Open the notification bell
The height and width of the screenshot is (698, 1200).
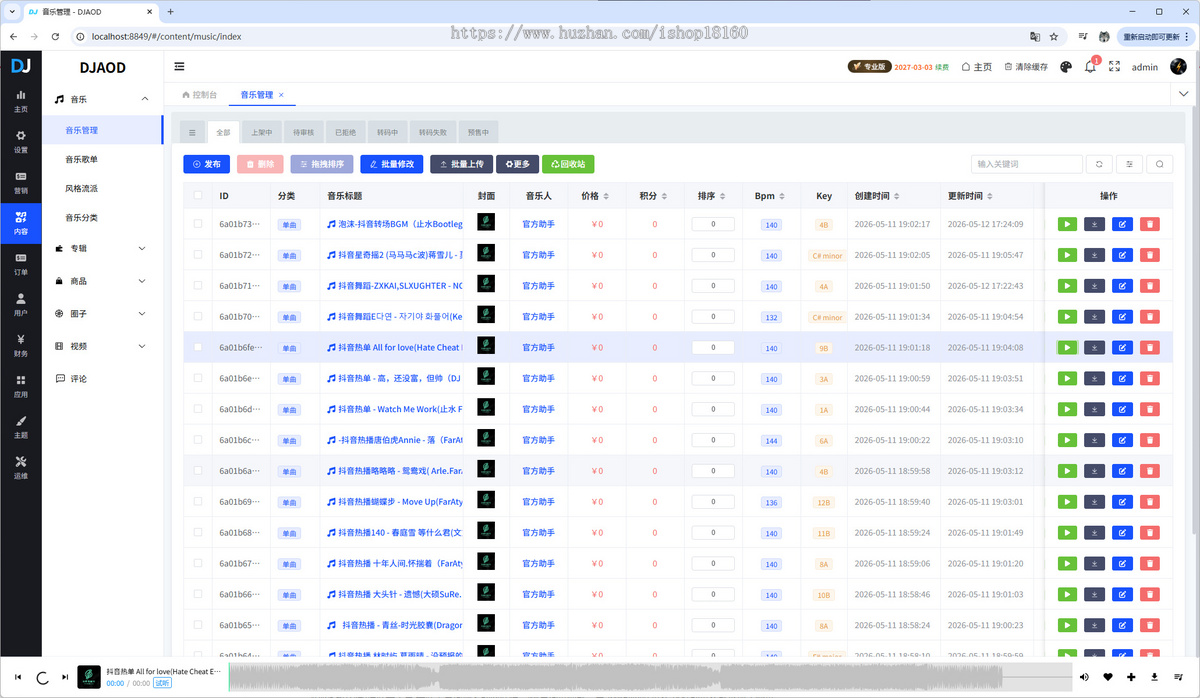1090,67
